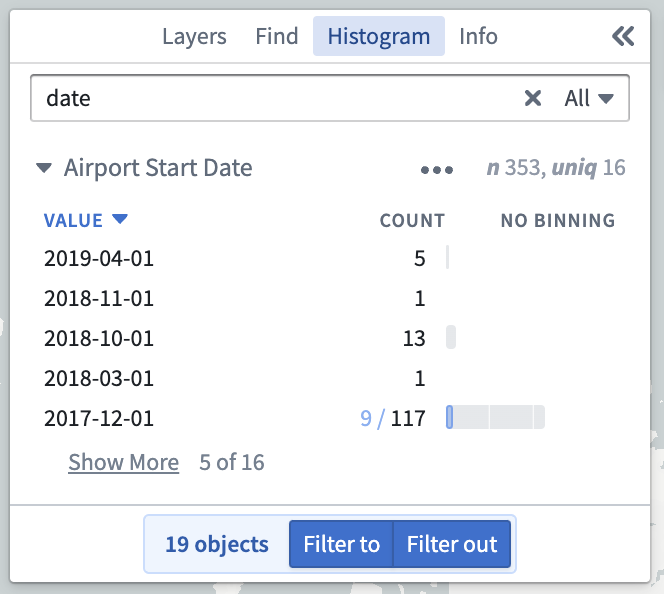This screenshot has width=664, height=594.
Task: Select the 2018-03-01 value row
Action: 330,378
